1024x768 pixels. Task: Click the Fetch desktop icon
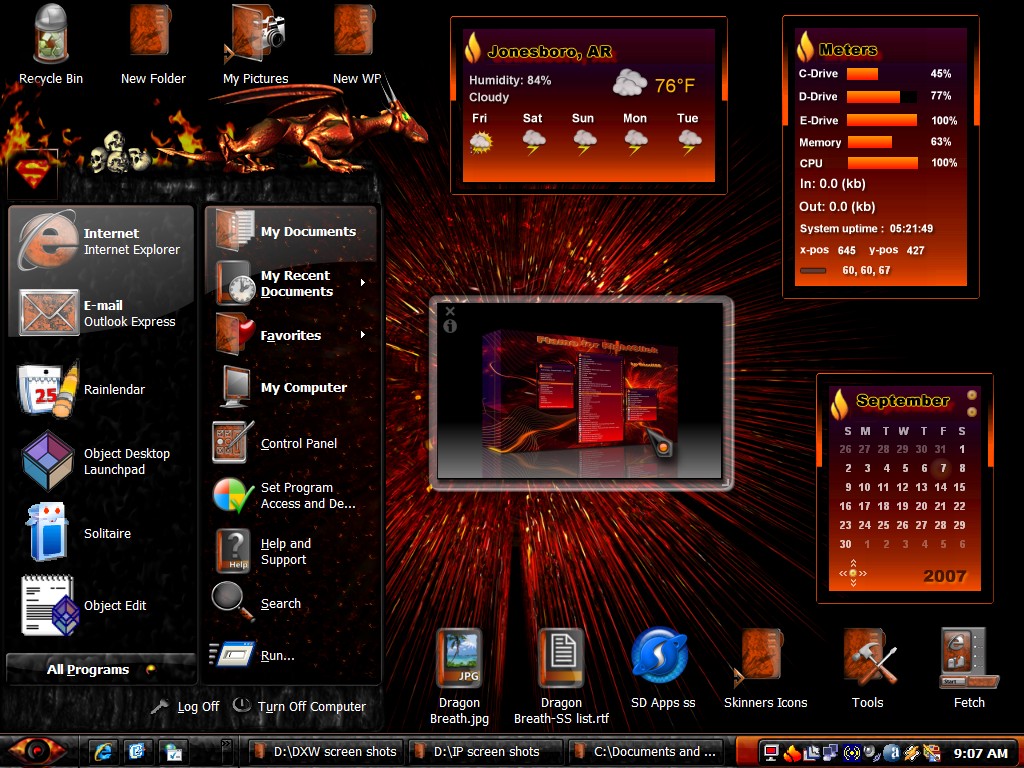coord(969,669)
